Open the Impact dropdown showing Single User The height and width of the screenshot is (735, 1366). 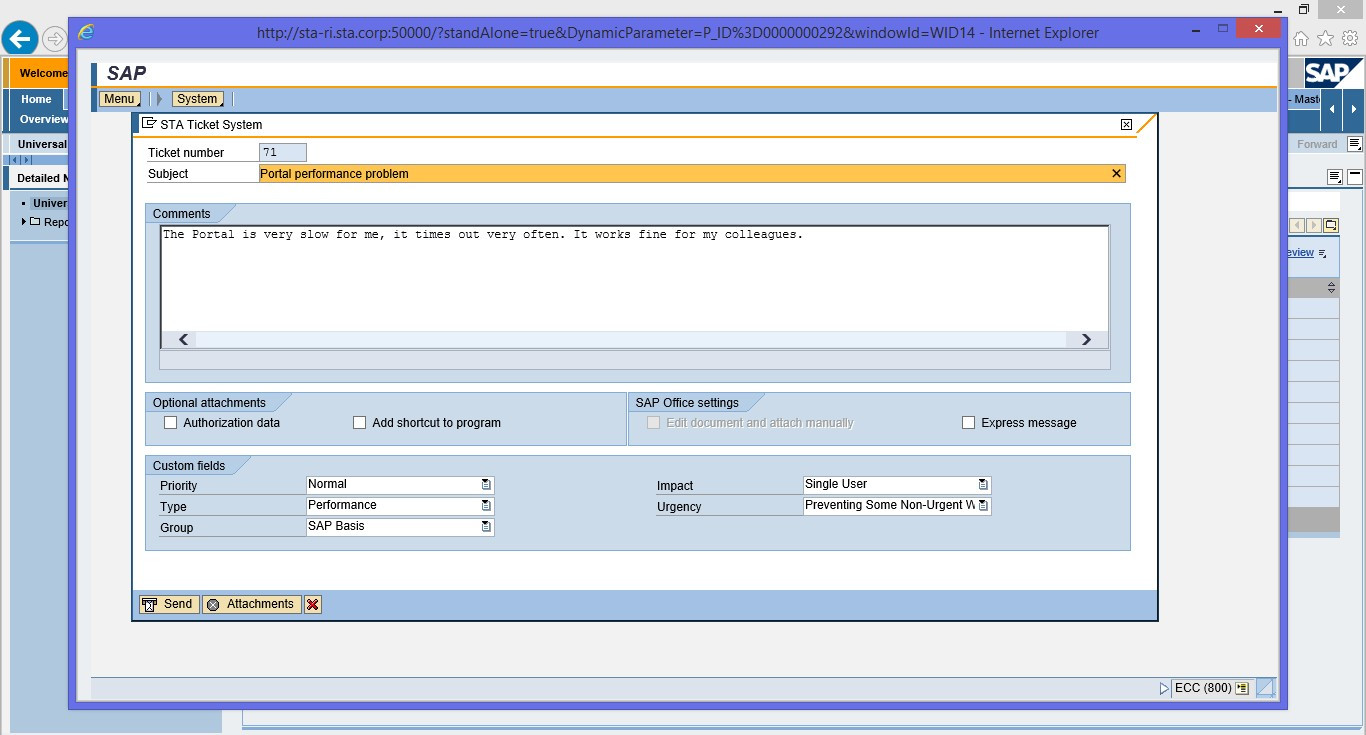click(x=983, y=484)
